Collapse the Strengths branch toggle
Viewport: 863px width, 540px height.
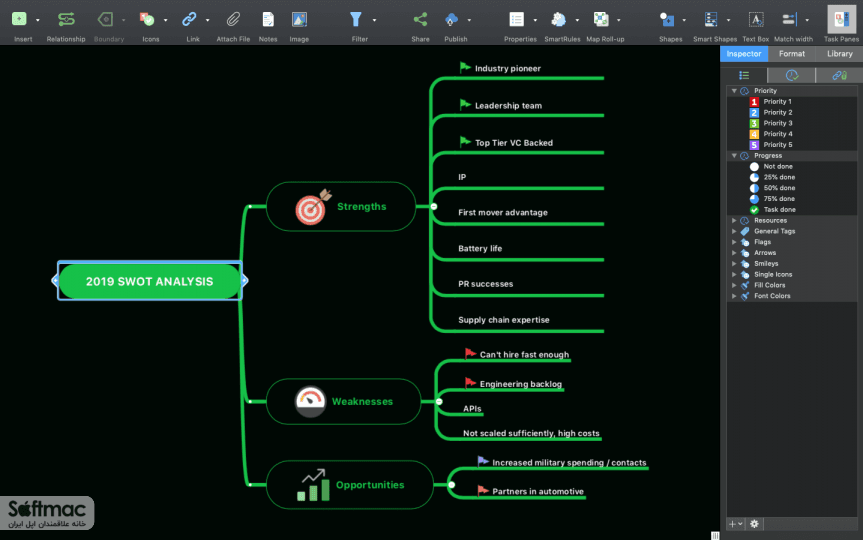pos(434,206)
